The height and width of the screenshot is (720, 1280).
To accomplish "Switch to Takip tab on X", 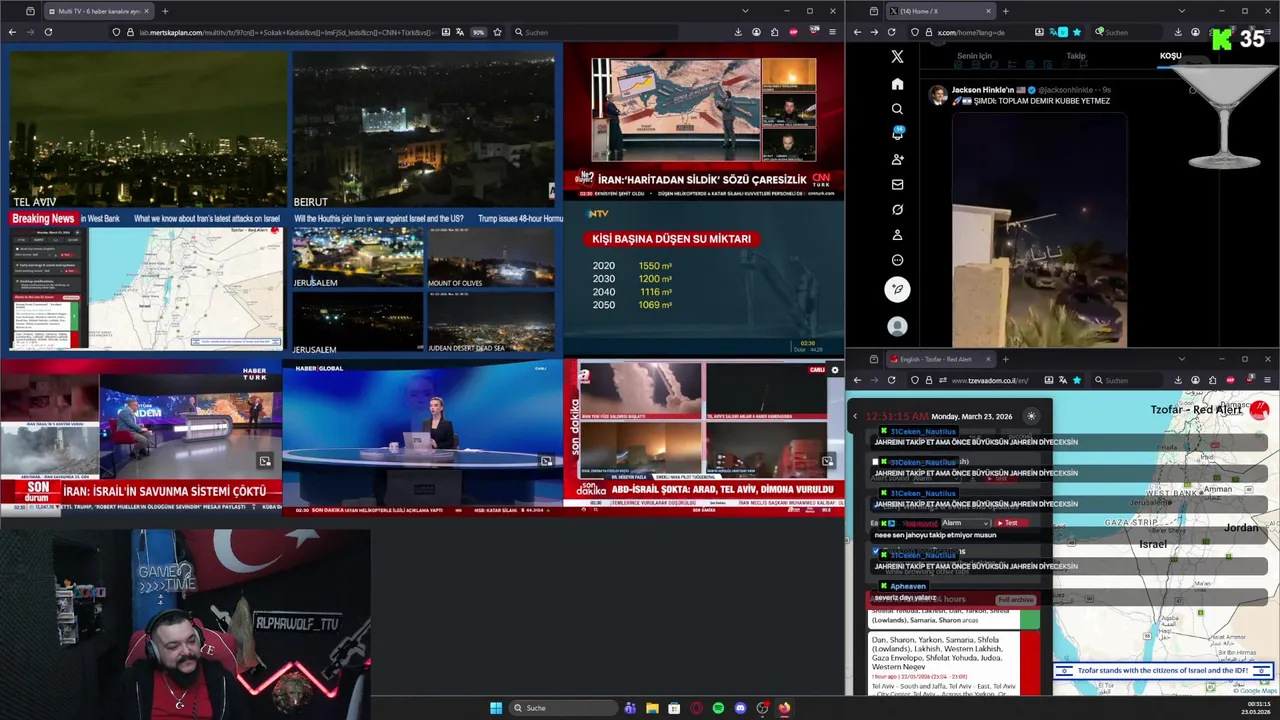I will coord(1076,56).
